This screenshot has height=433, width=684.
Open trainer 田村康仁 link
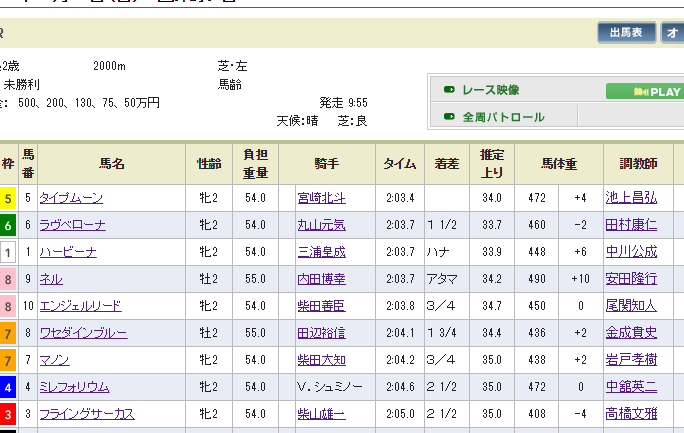coord(631,225)
